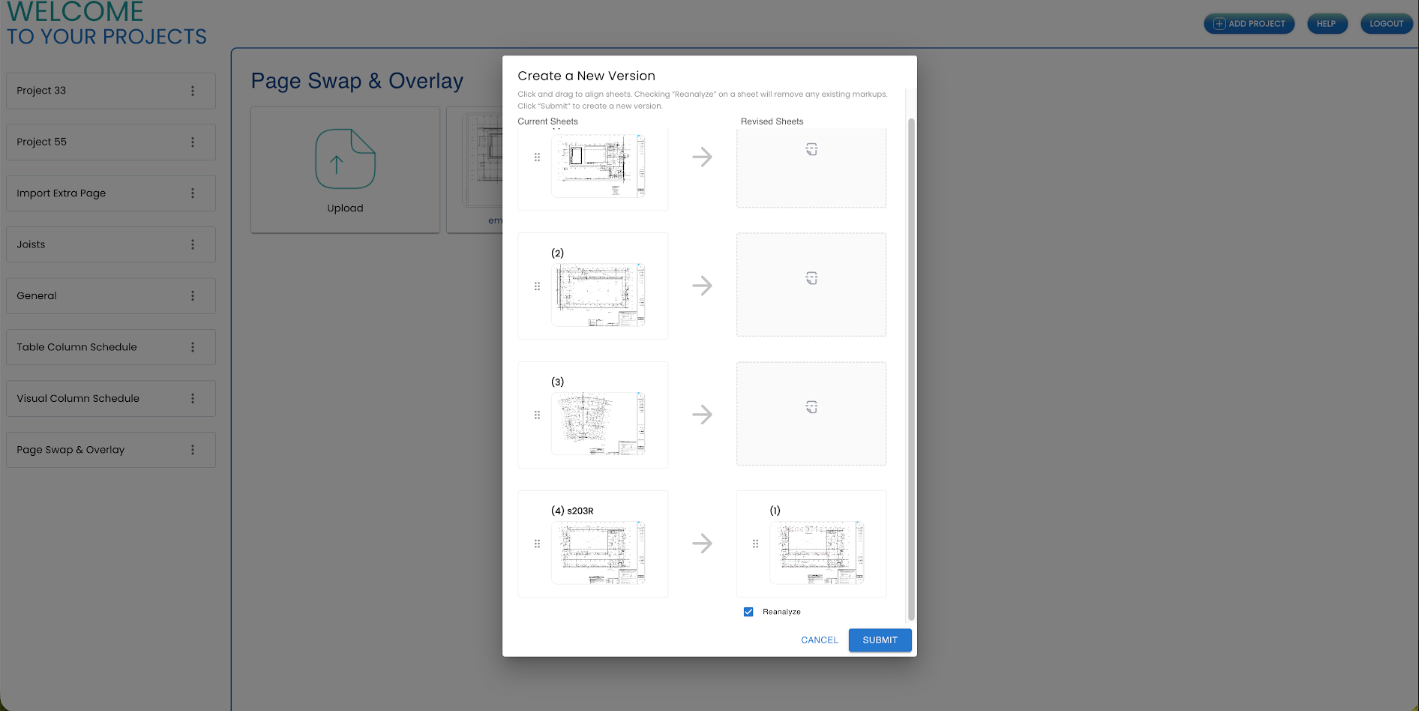Click the Submit button
The height and width of the screenshot is (711, 1419).
click(x=880, y=640)
